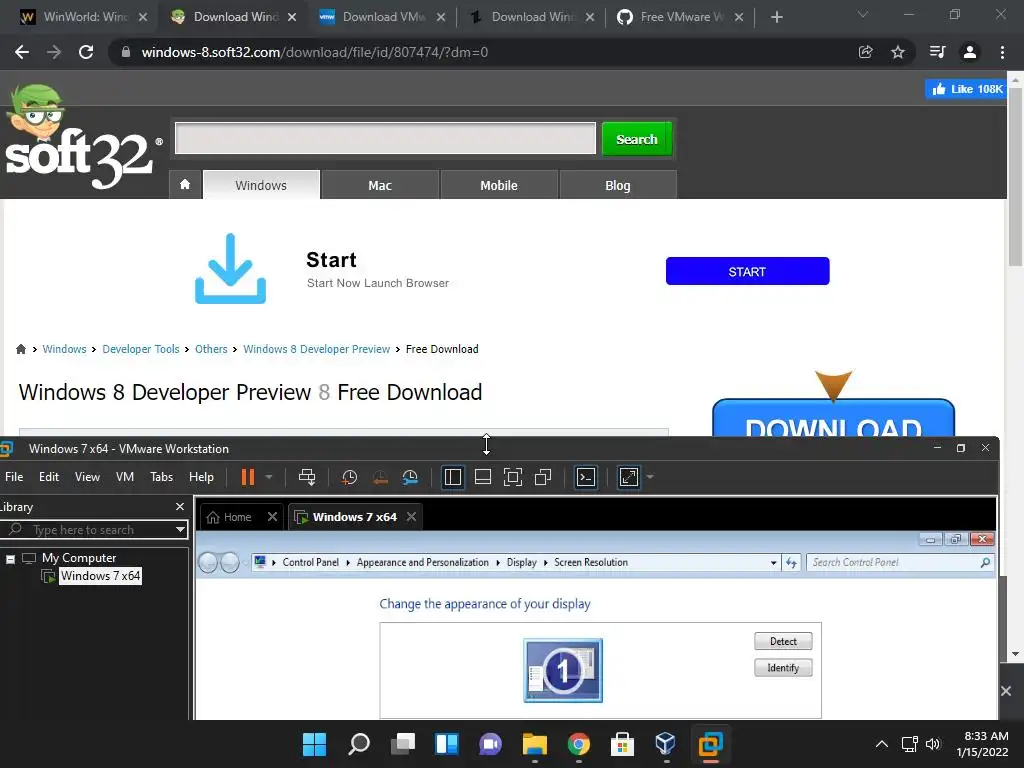Image resolution: width=1024 pixels, height=768 pixels.
Task: Bookmark this page with the star icon
Action: (x=898, y=52)
